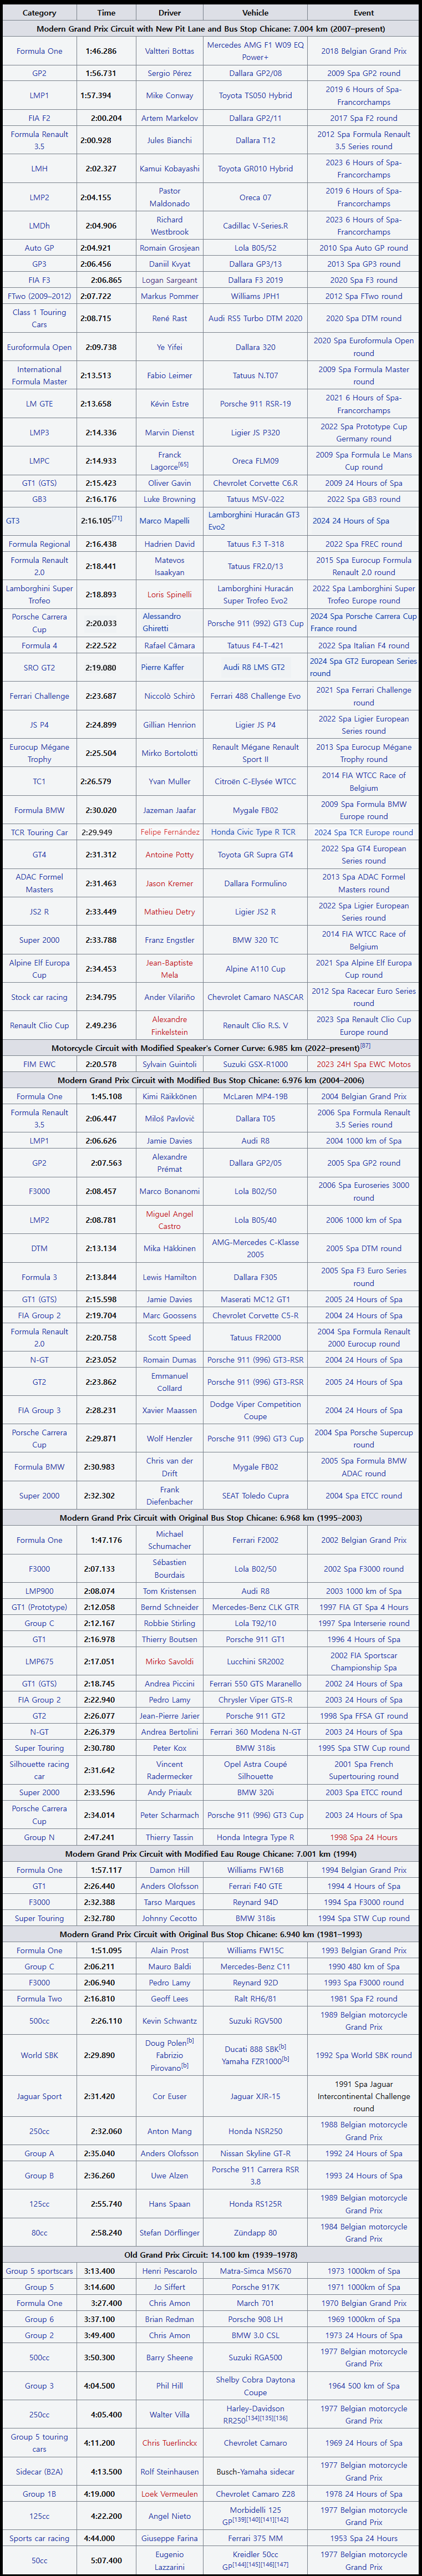Open McLaren MP4-19B vehicle page

tap(255, 1097)
